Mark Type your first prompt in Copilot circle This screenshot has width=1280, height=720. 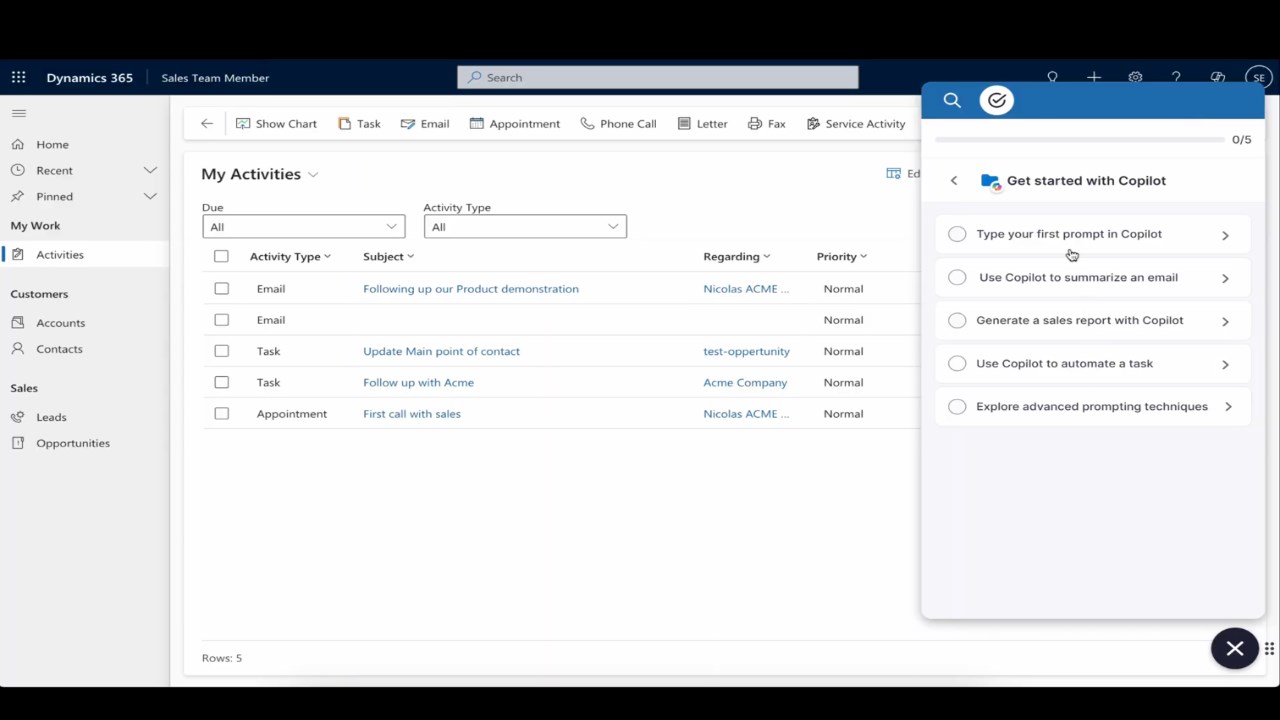pos(957,234)
